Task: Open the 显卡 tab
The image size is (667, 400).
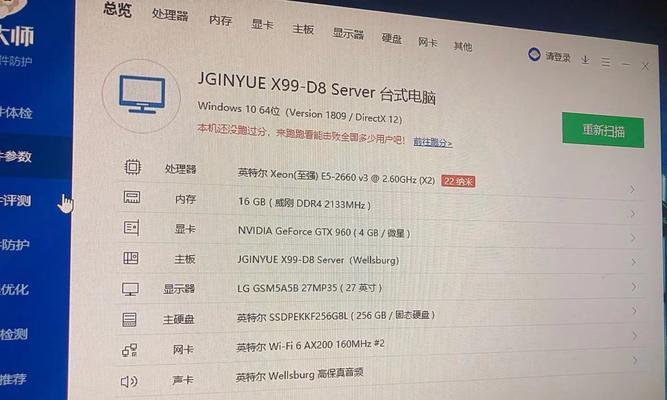Action: (262, 25)
